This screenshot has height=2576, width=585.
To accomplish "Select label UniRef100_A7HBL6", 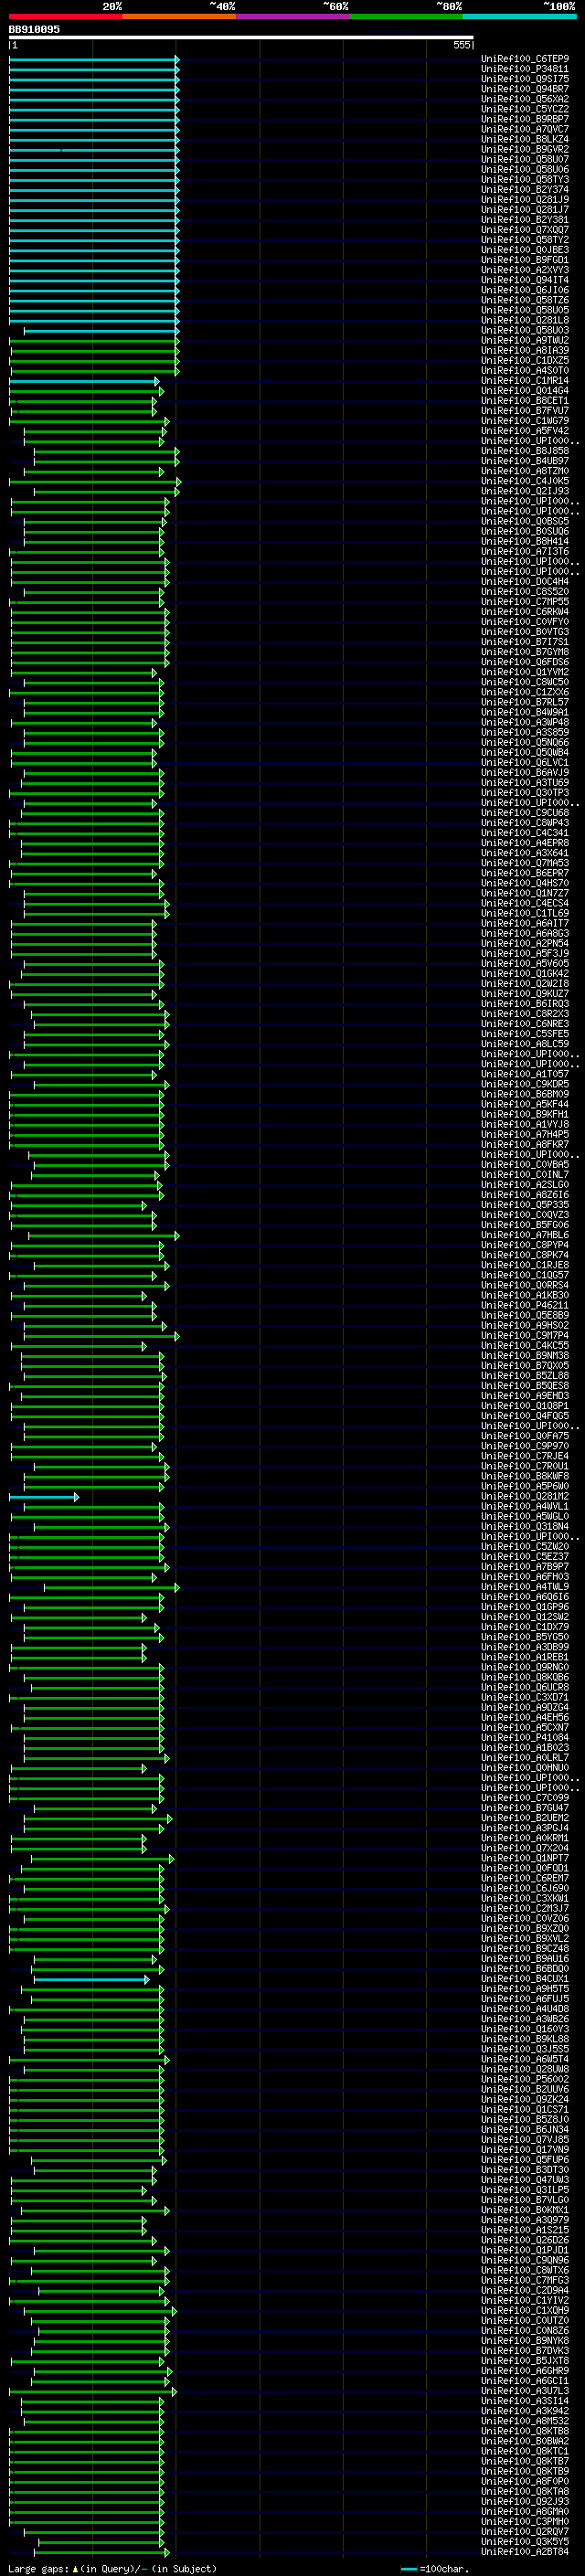I will click(525, 1235).
